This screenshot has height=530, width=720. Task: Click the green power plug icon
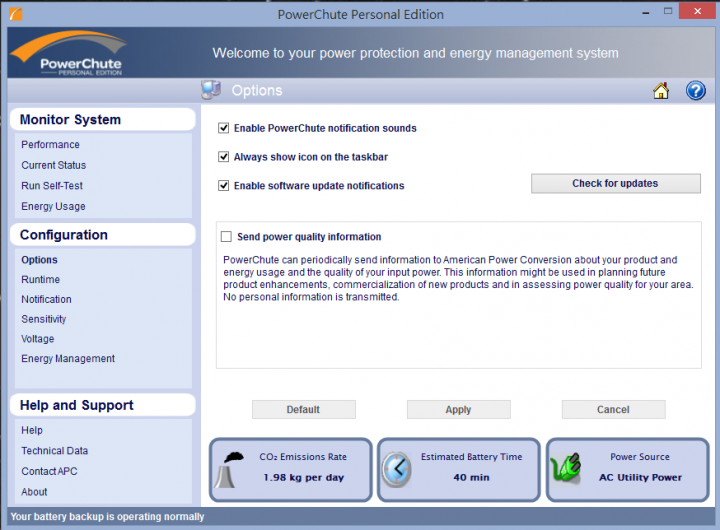tap(566, 468)
